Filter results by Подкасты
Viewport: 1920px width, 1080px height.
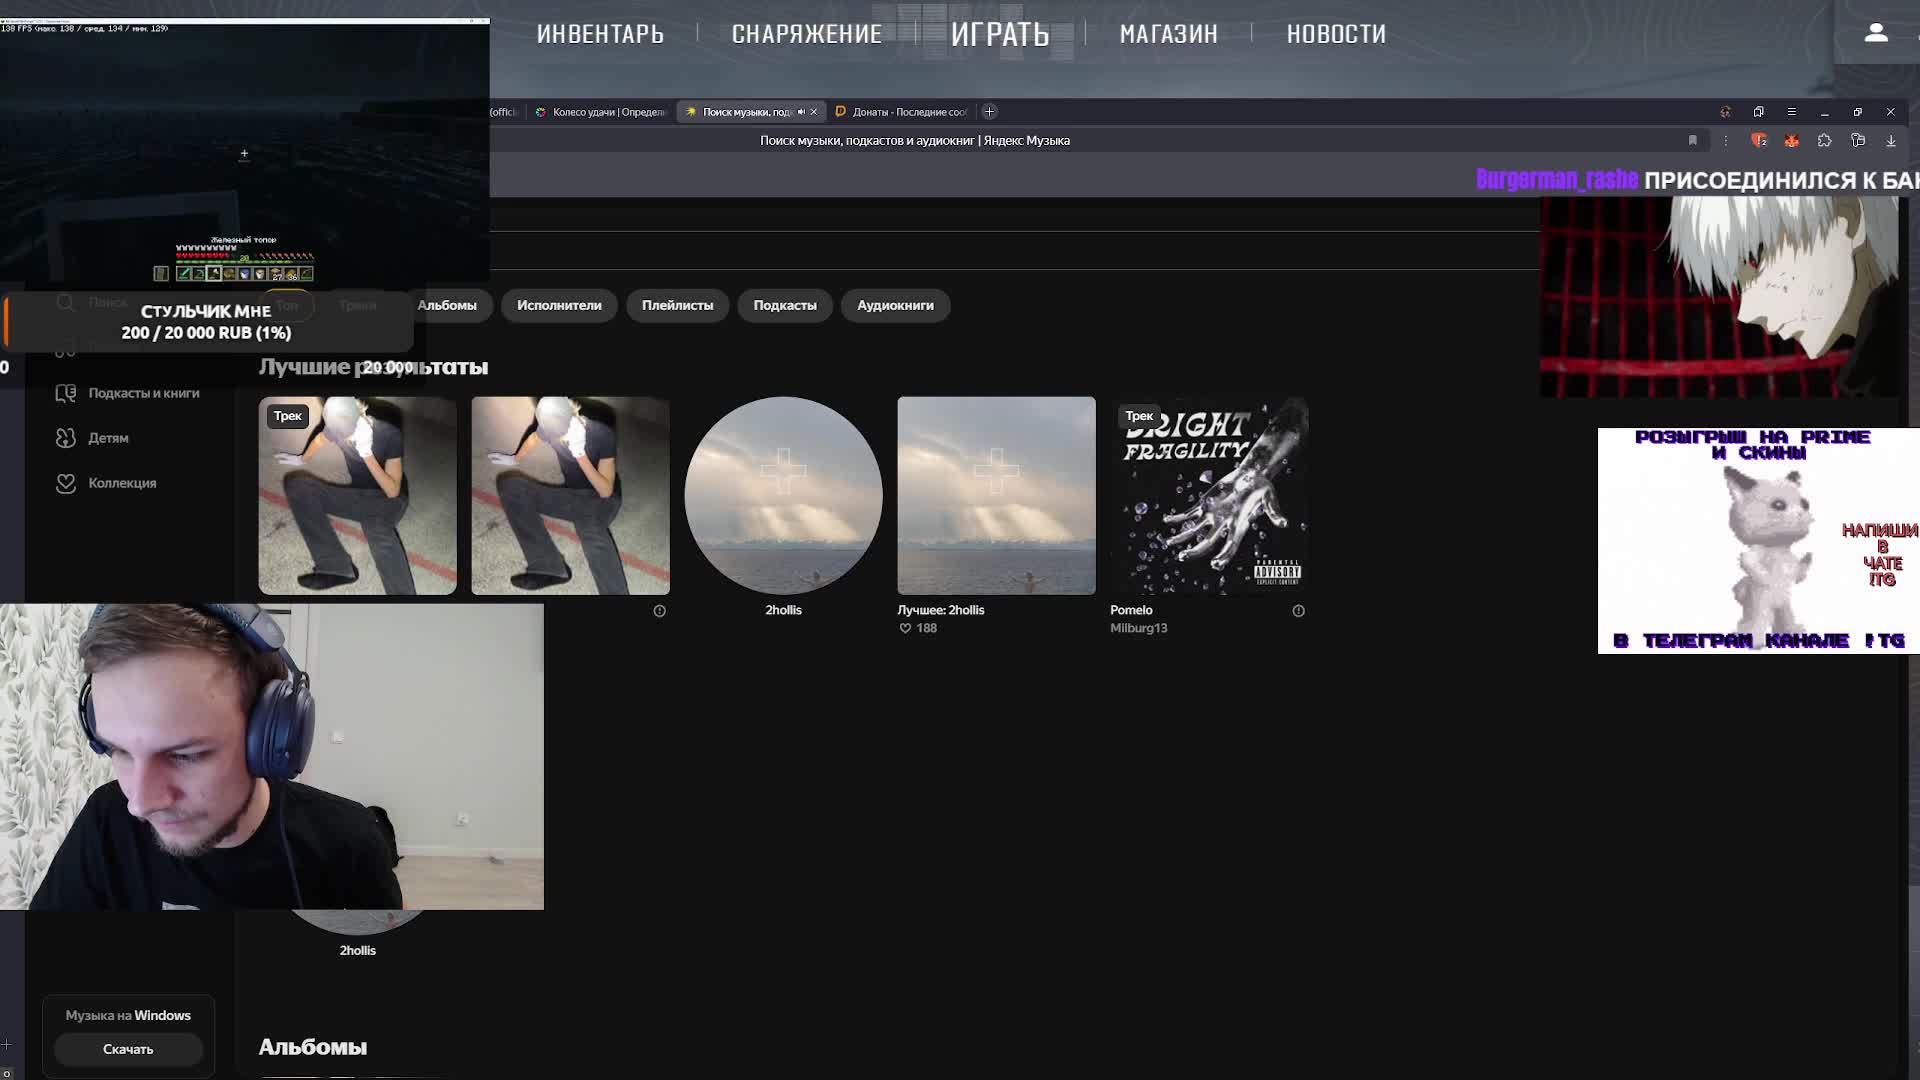(x=785, y=305)
